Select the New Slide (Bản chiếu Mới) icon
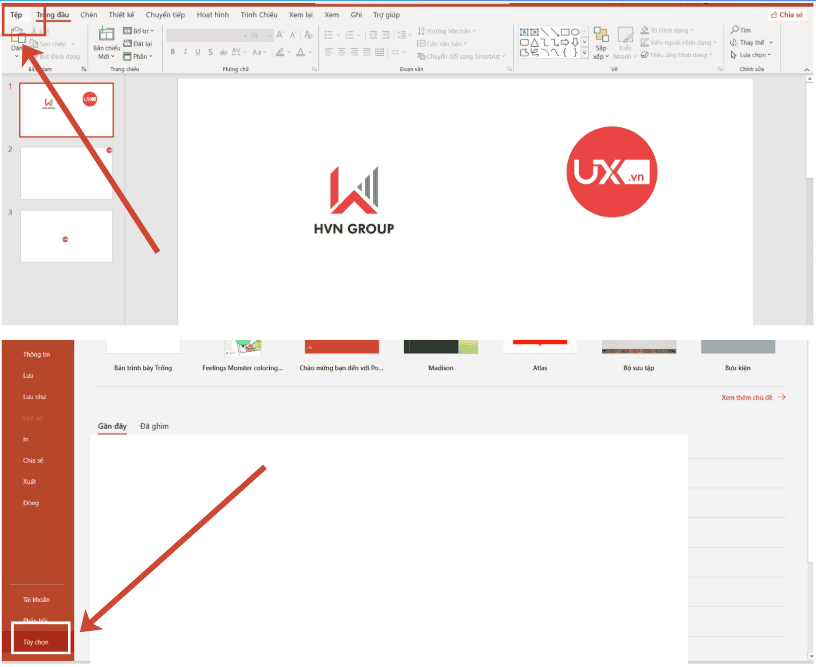Image resolution: width=816 pixels, height=667 pixels. [x=107, y=36]
